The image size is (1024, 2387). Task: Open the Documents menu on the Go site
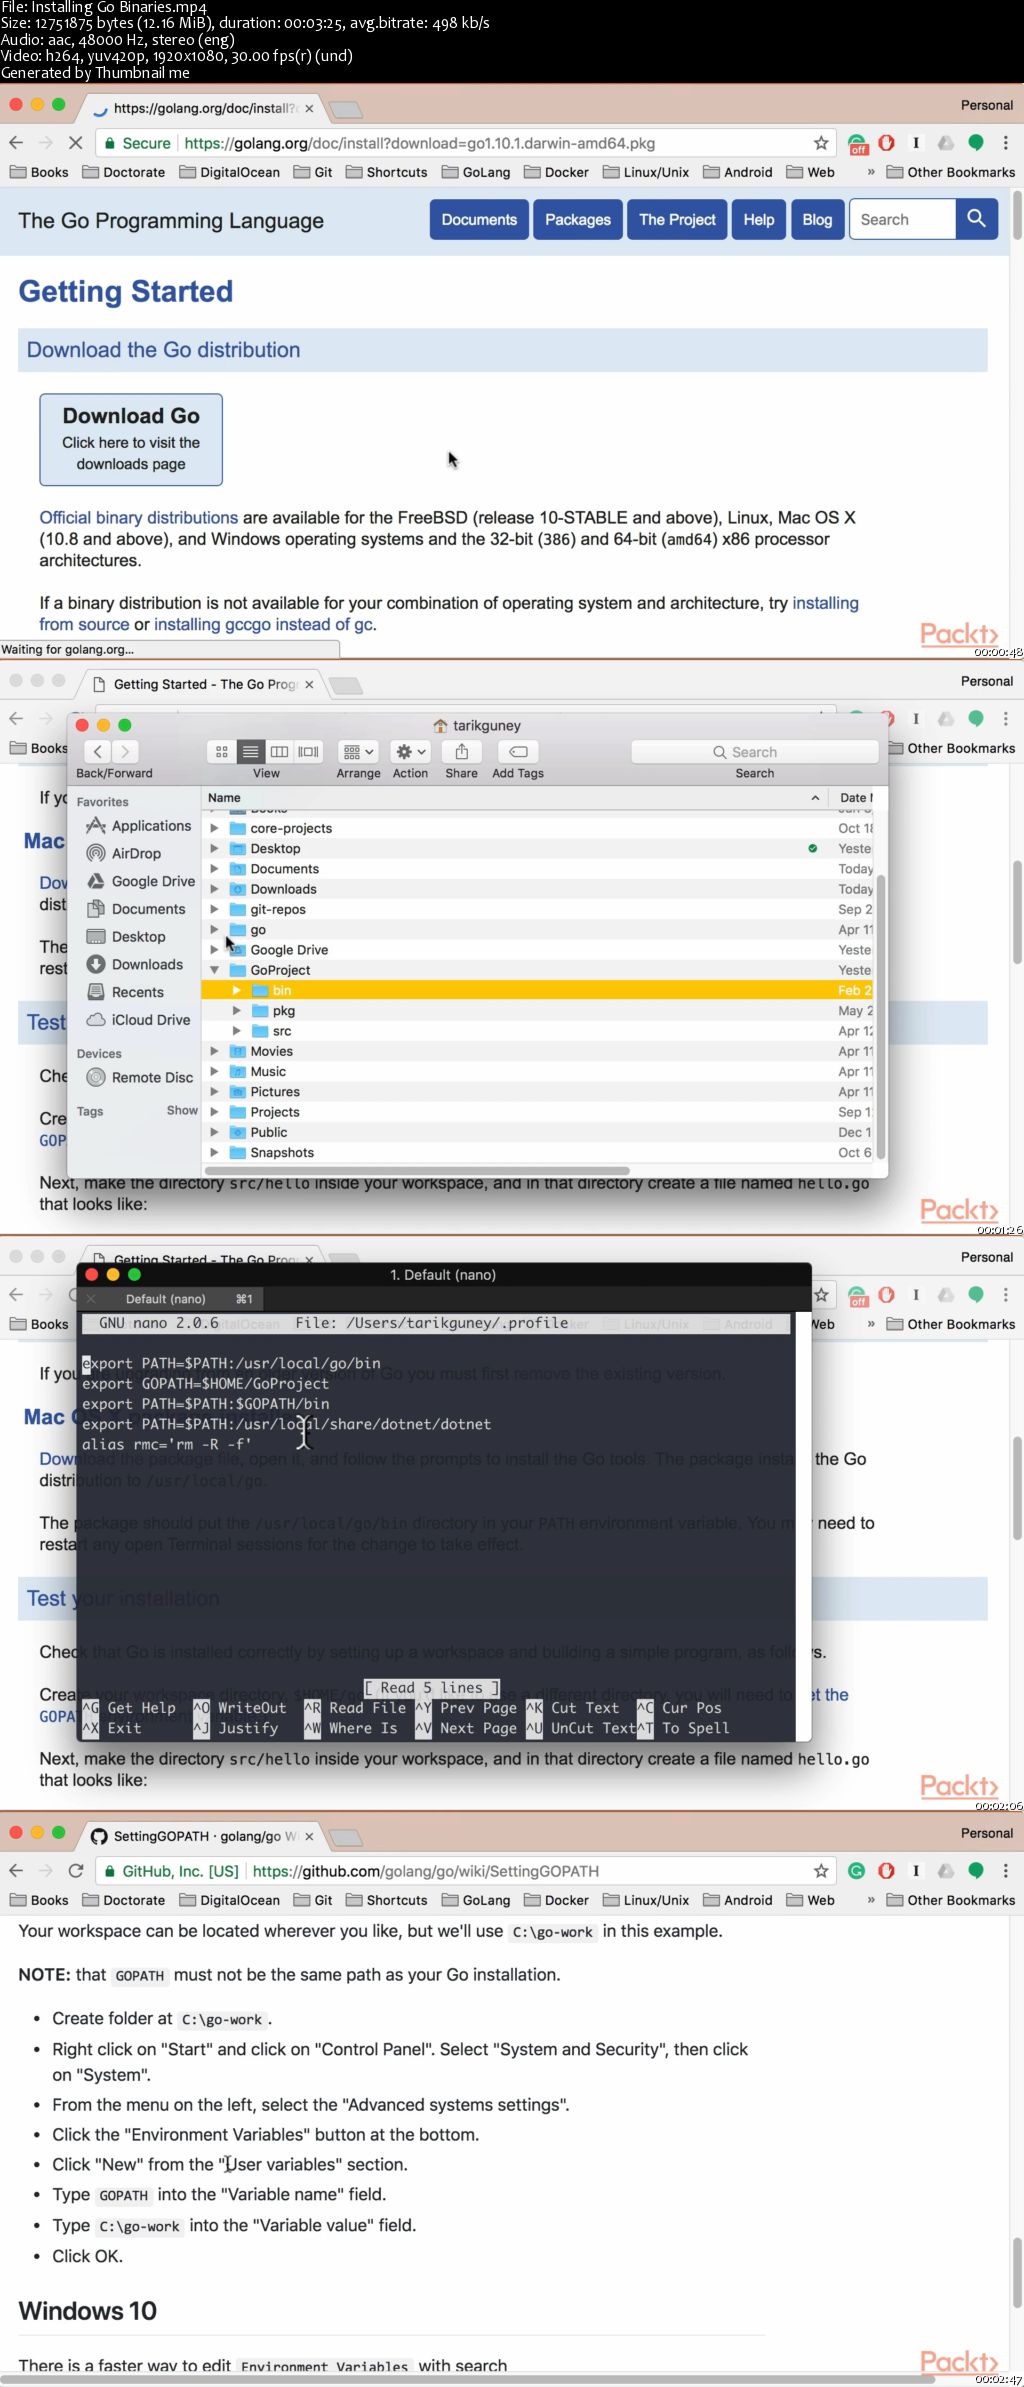[479, 219]
